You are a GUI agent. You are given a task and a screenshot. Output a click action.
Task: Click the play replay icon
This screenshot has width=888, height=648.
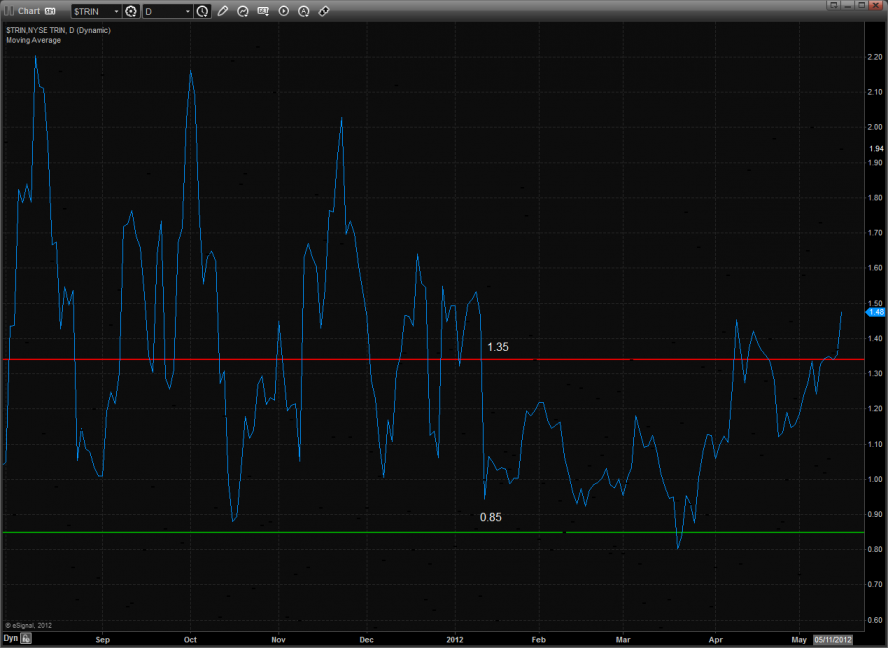pos(284,11)
